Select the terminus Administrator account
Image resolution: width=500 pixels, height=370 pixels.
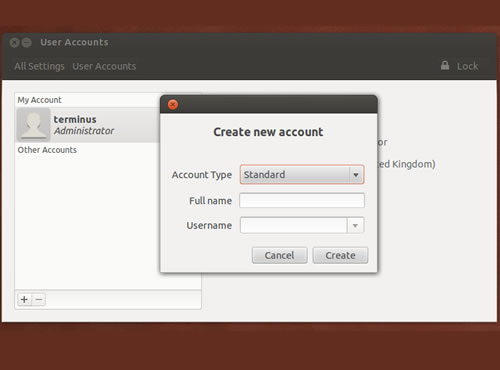88,125
